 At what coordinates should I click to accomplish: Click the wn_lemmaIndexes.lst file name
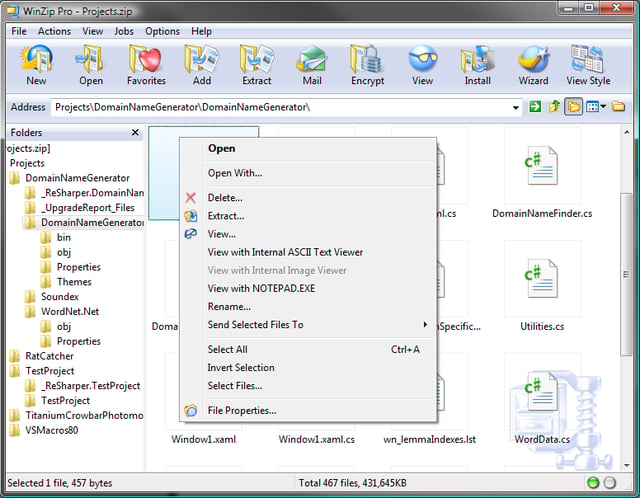pyautogui.click(x=429, y=440)
